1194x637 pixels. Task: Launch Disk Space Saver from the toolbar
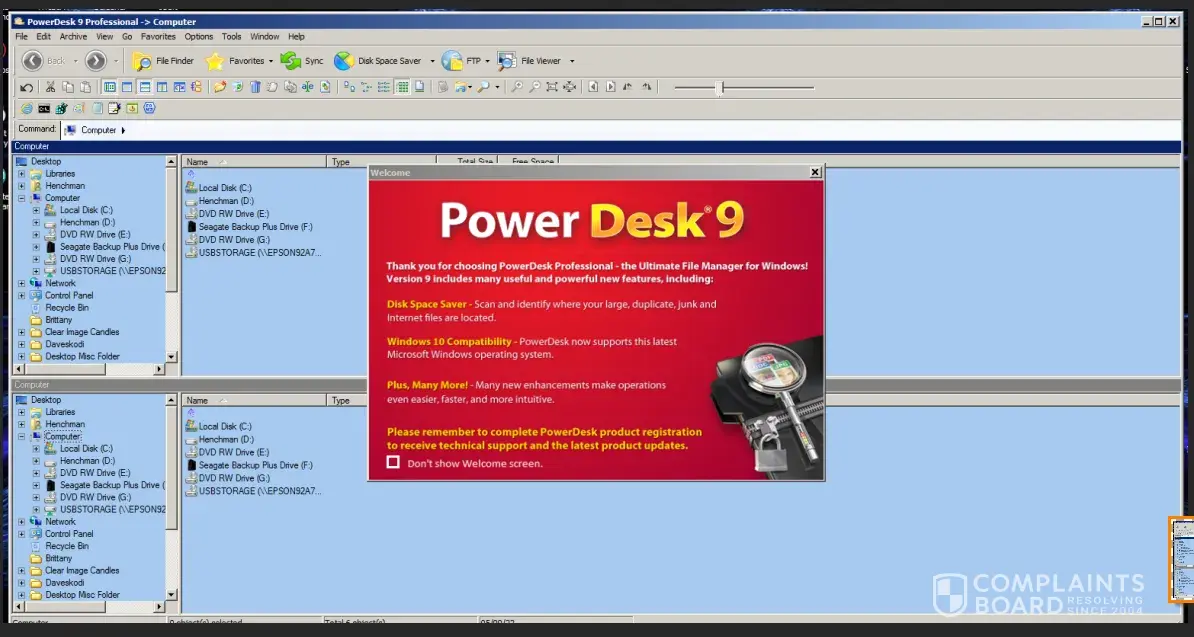(379, 61)
